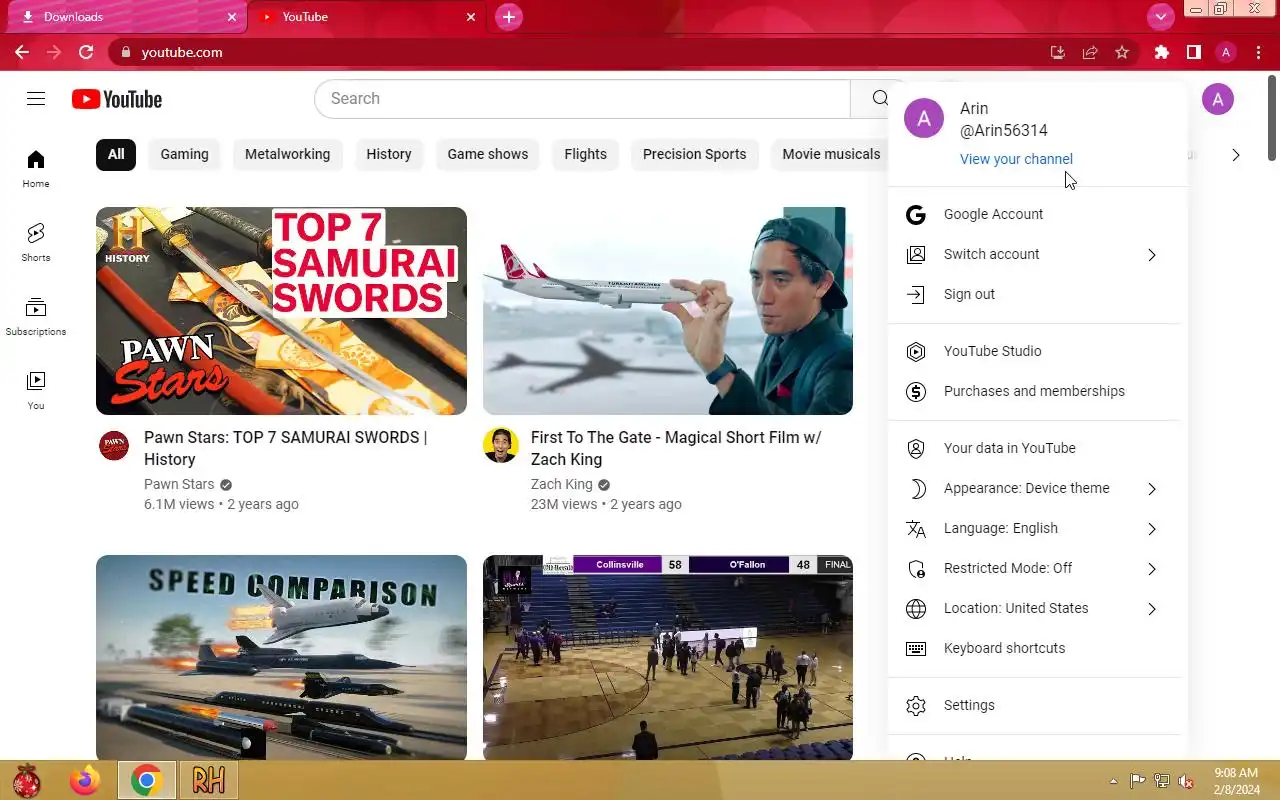Click the Chrome taskbar icon
Image resolution: width=1280 pixels, height=800 pixels.
[147, 780]
